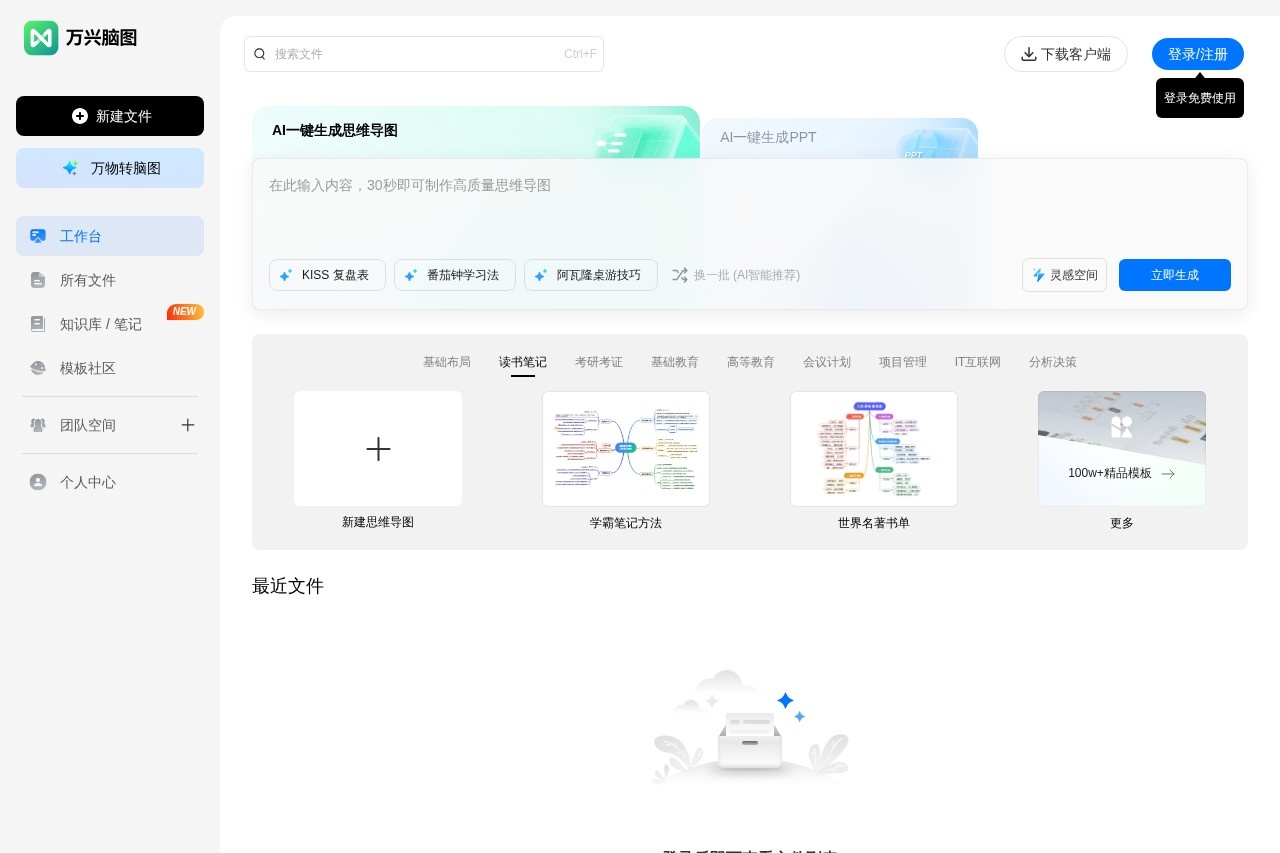The image size is (1280, 853).
Task: Switch to 基础布局 templates
Action: pyautogui.click(x=447, y=362)
